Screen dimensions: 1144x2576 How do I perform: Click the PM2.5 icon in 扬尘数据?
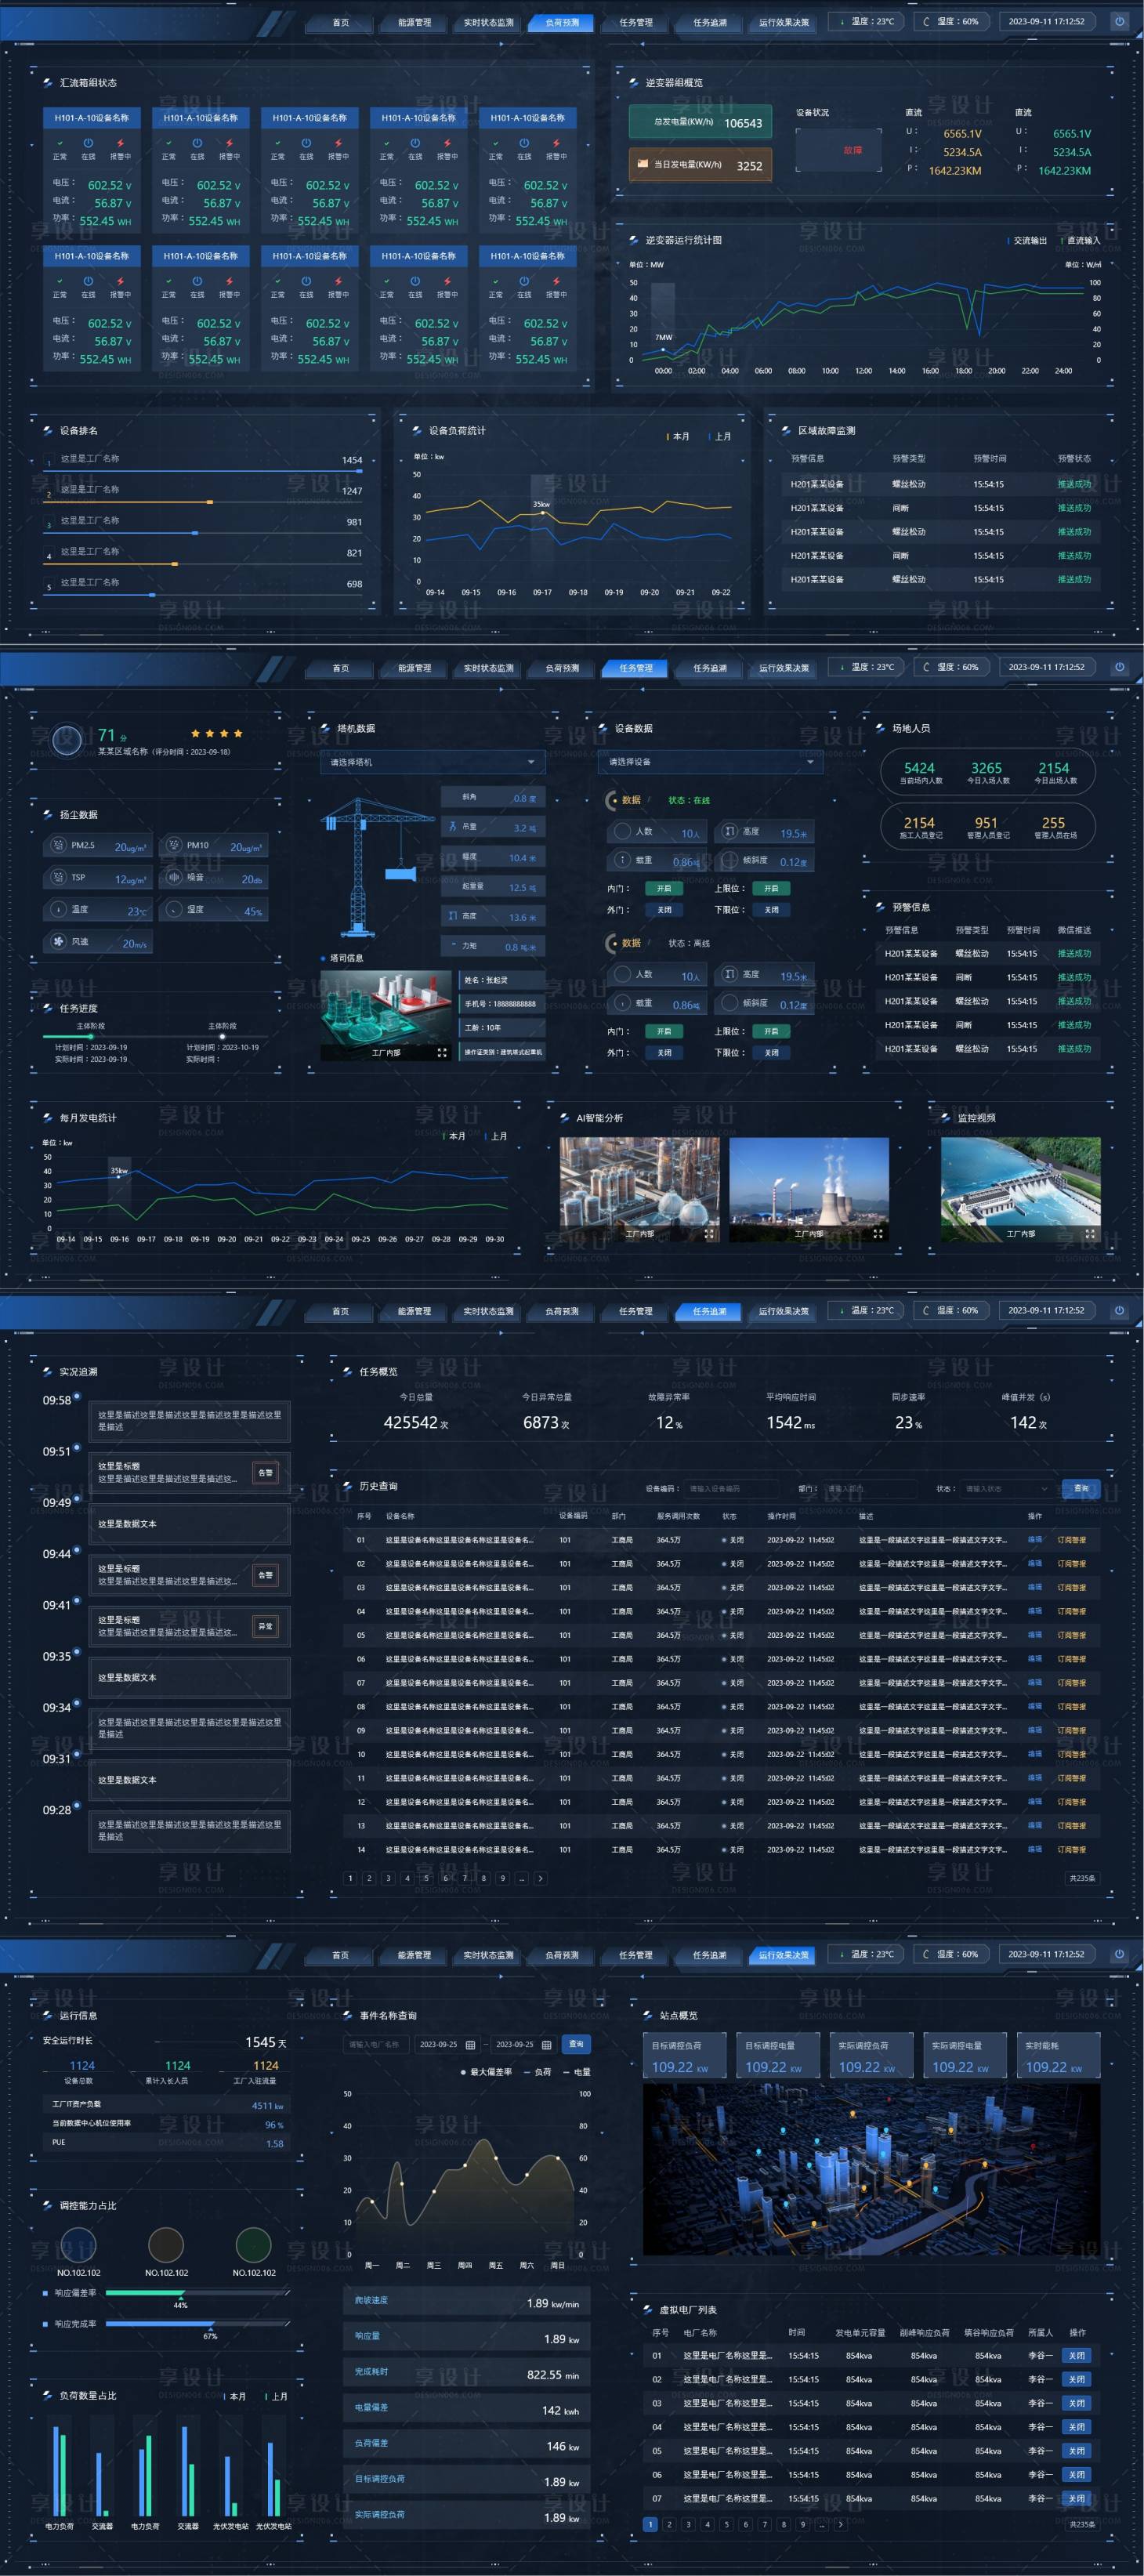click(57, 846)
